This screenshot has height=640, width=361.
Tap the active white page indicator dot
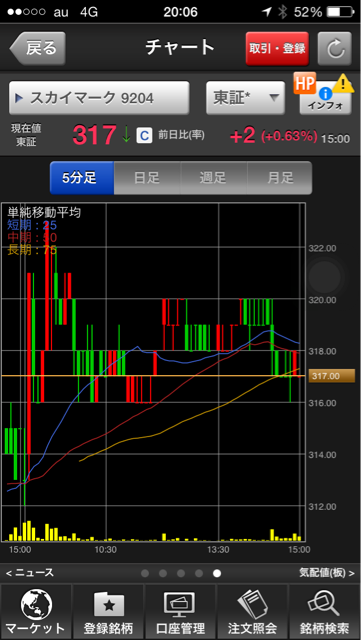(x=217, y=573)
